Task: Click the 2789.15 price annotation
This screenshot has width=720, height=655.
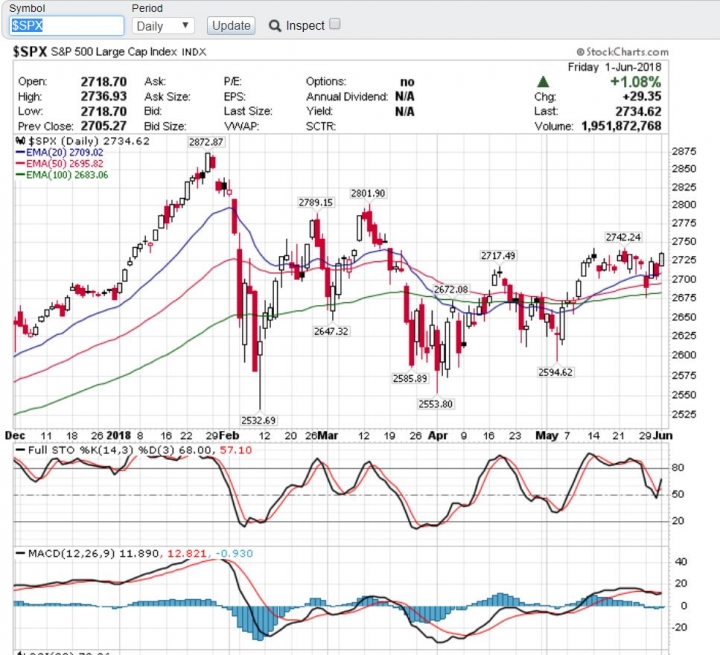Action: [x=315, y=203]
